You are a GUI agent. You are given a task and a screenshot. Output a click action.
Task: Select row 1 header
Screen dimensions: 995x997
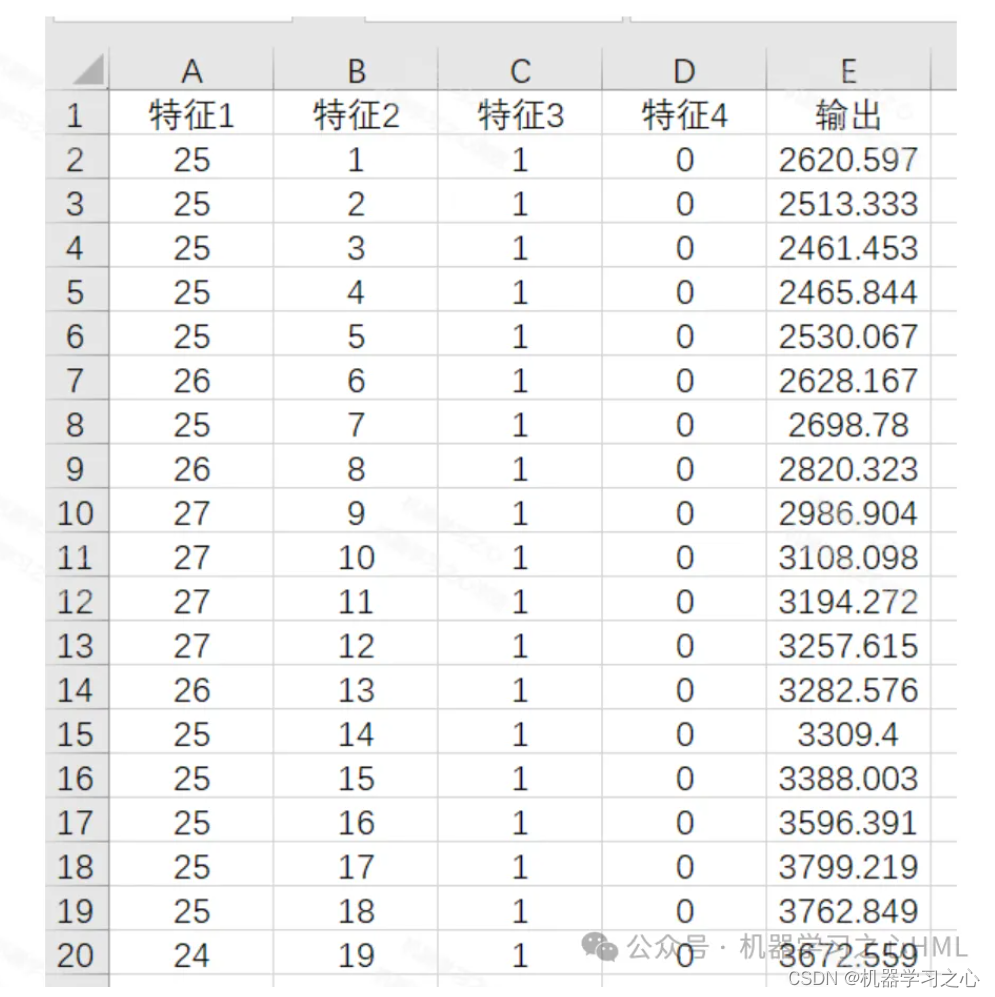click(x=76, y=115)
